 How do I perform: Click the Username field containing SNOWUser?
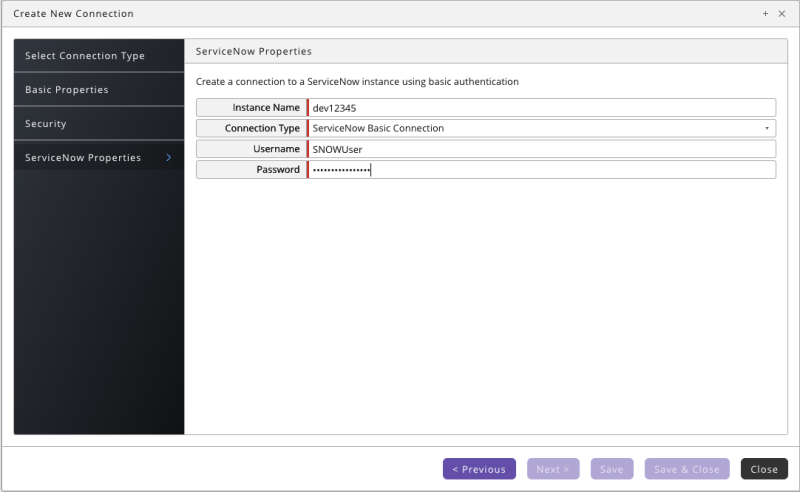pos(542,149)
